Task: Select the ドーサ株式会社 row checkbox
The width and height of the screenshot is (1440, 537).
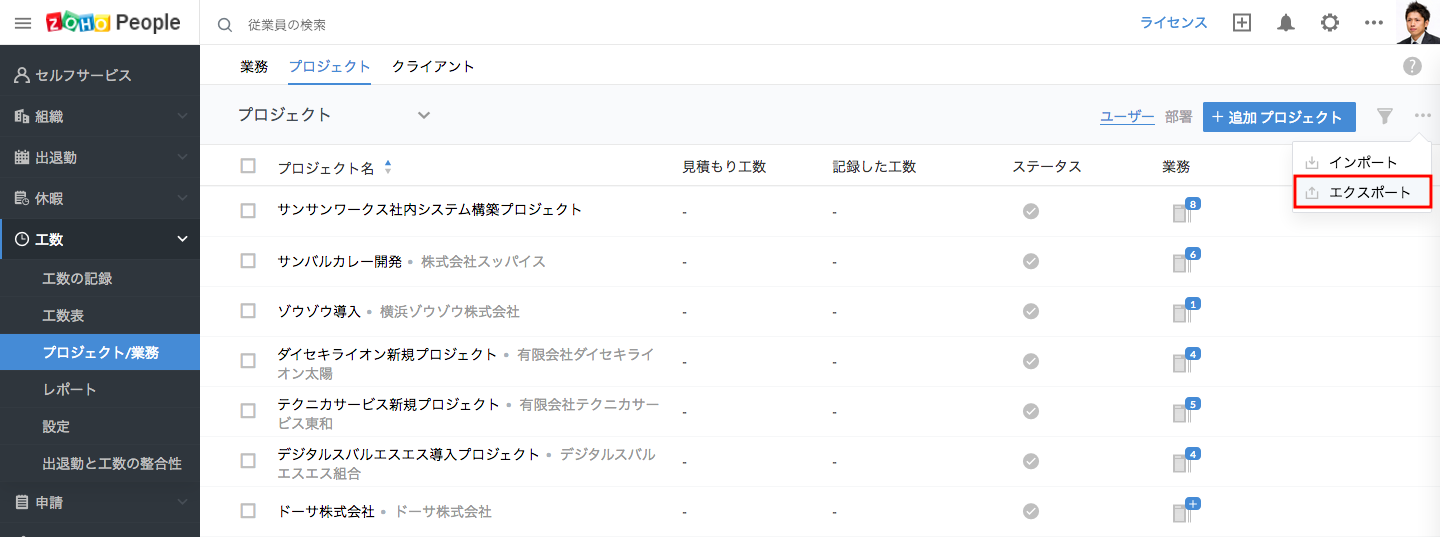Action: click(248, 511)
